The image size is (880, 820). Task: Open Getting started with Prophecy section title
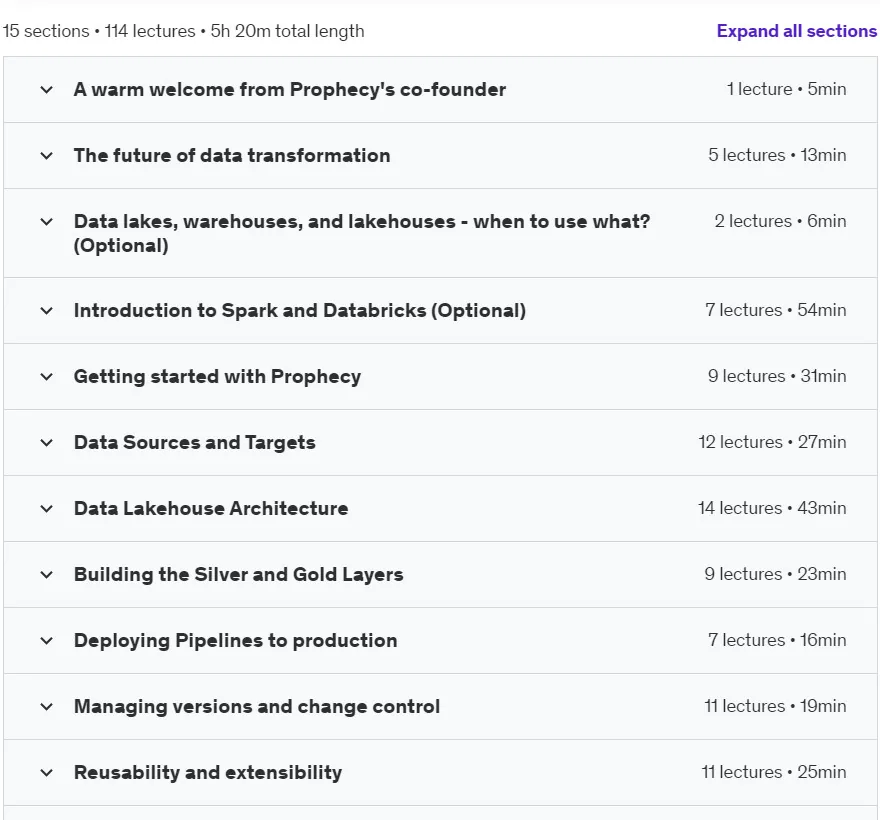(217, 377)
